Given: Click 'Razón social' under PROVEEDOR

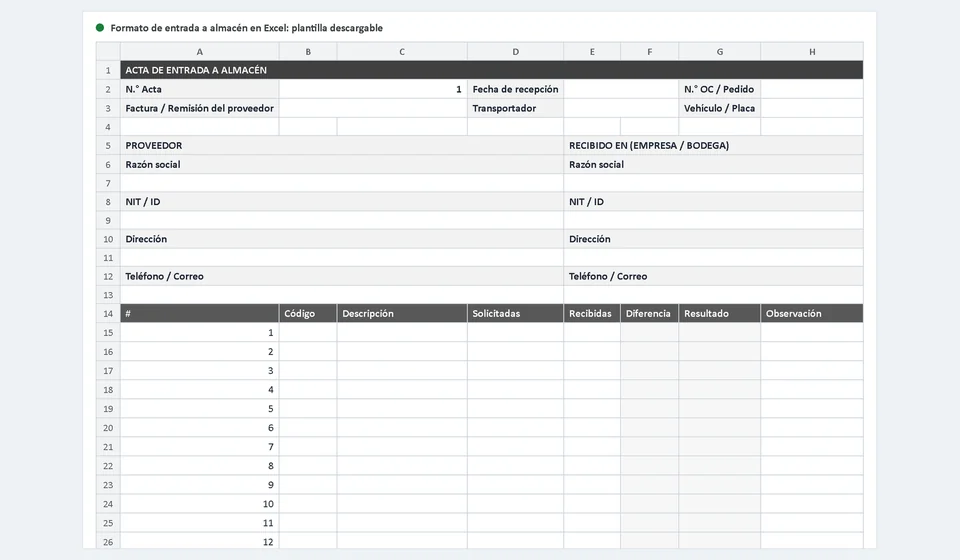Looking at the screenshot, I should point(342,165).
